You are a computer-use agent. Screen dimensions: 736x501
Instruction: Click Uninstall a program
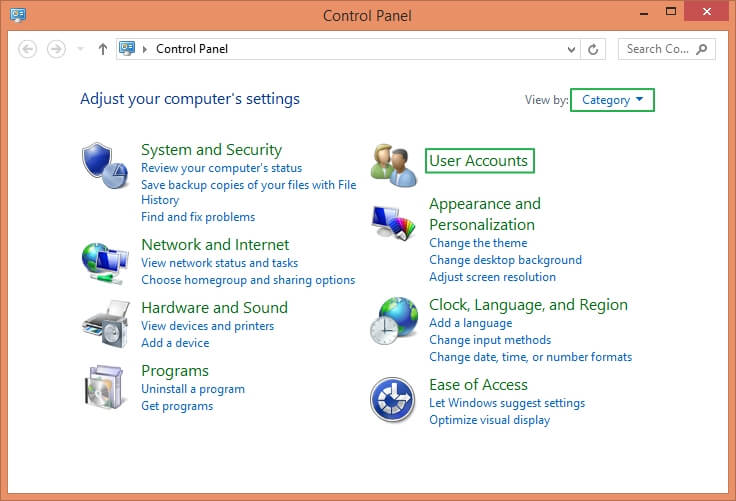point(193,389)
